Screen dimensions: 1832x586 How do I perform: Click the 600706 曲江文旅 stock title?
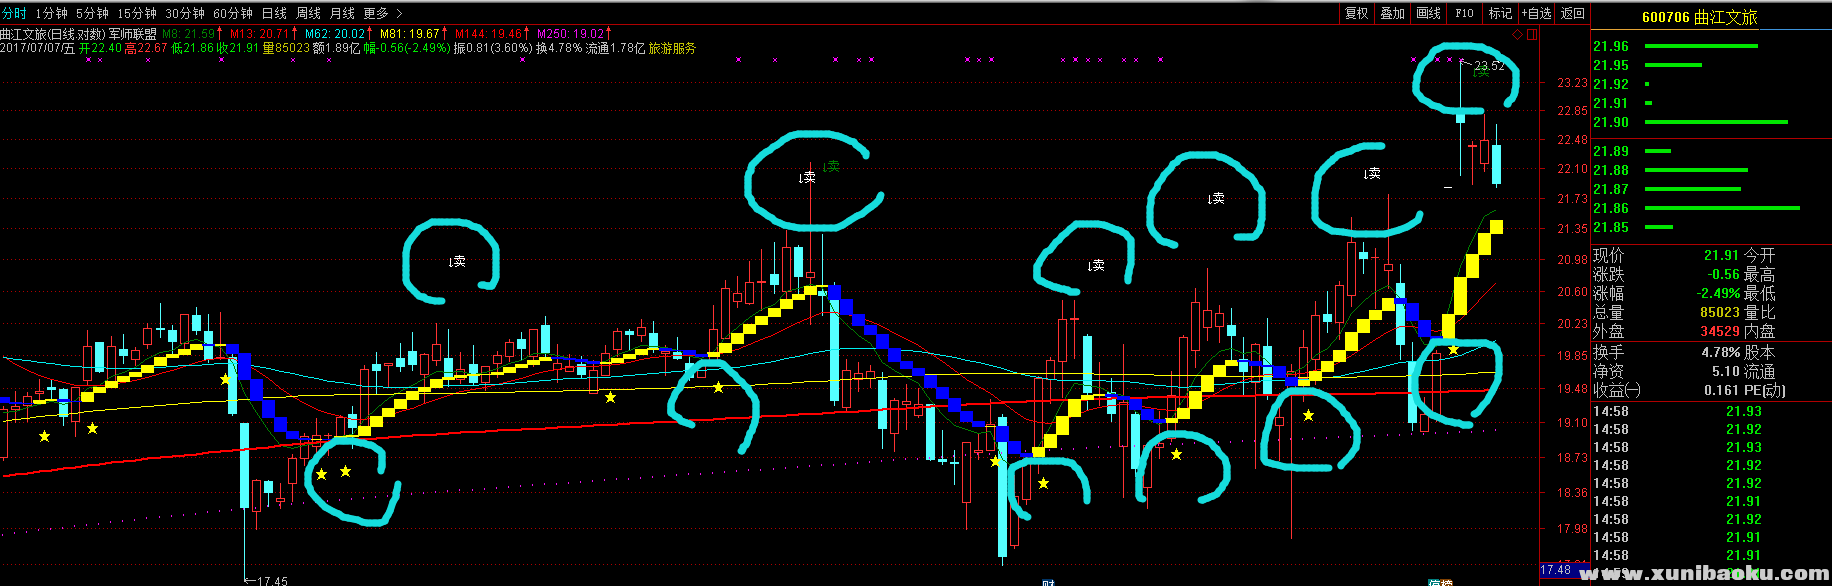point(1699,17)
